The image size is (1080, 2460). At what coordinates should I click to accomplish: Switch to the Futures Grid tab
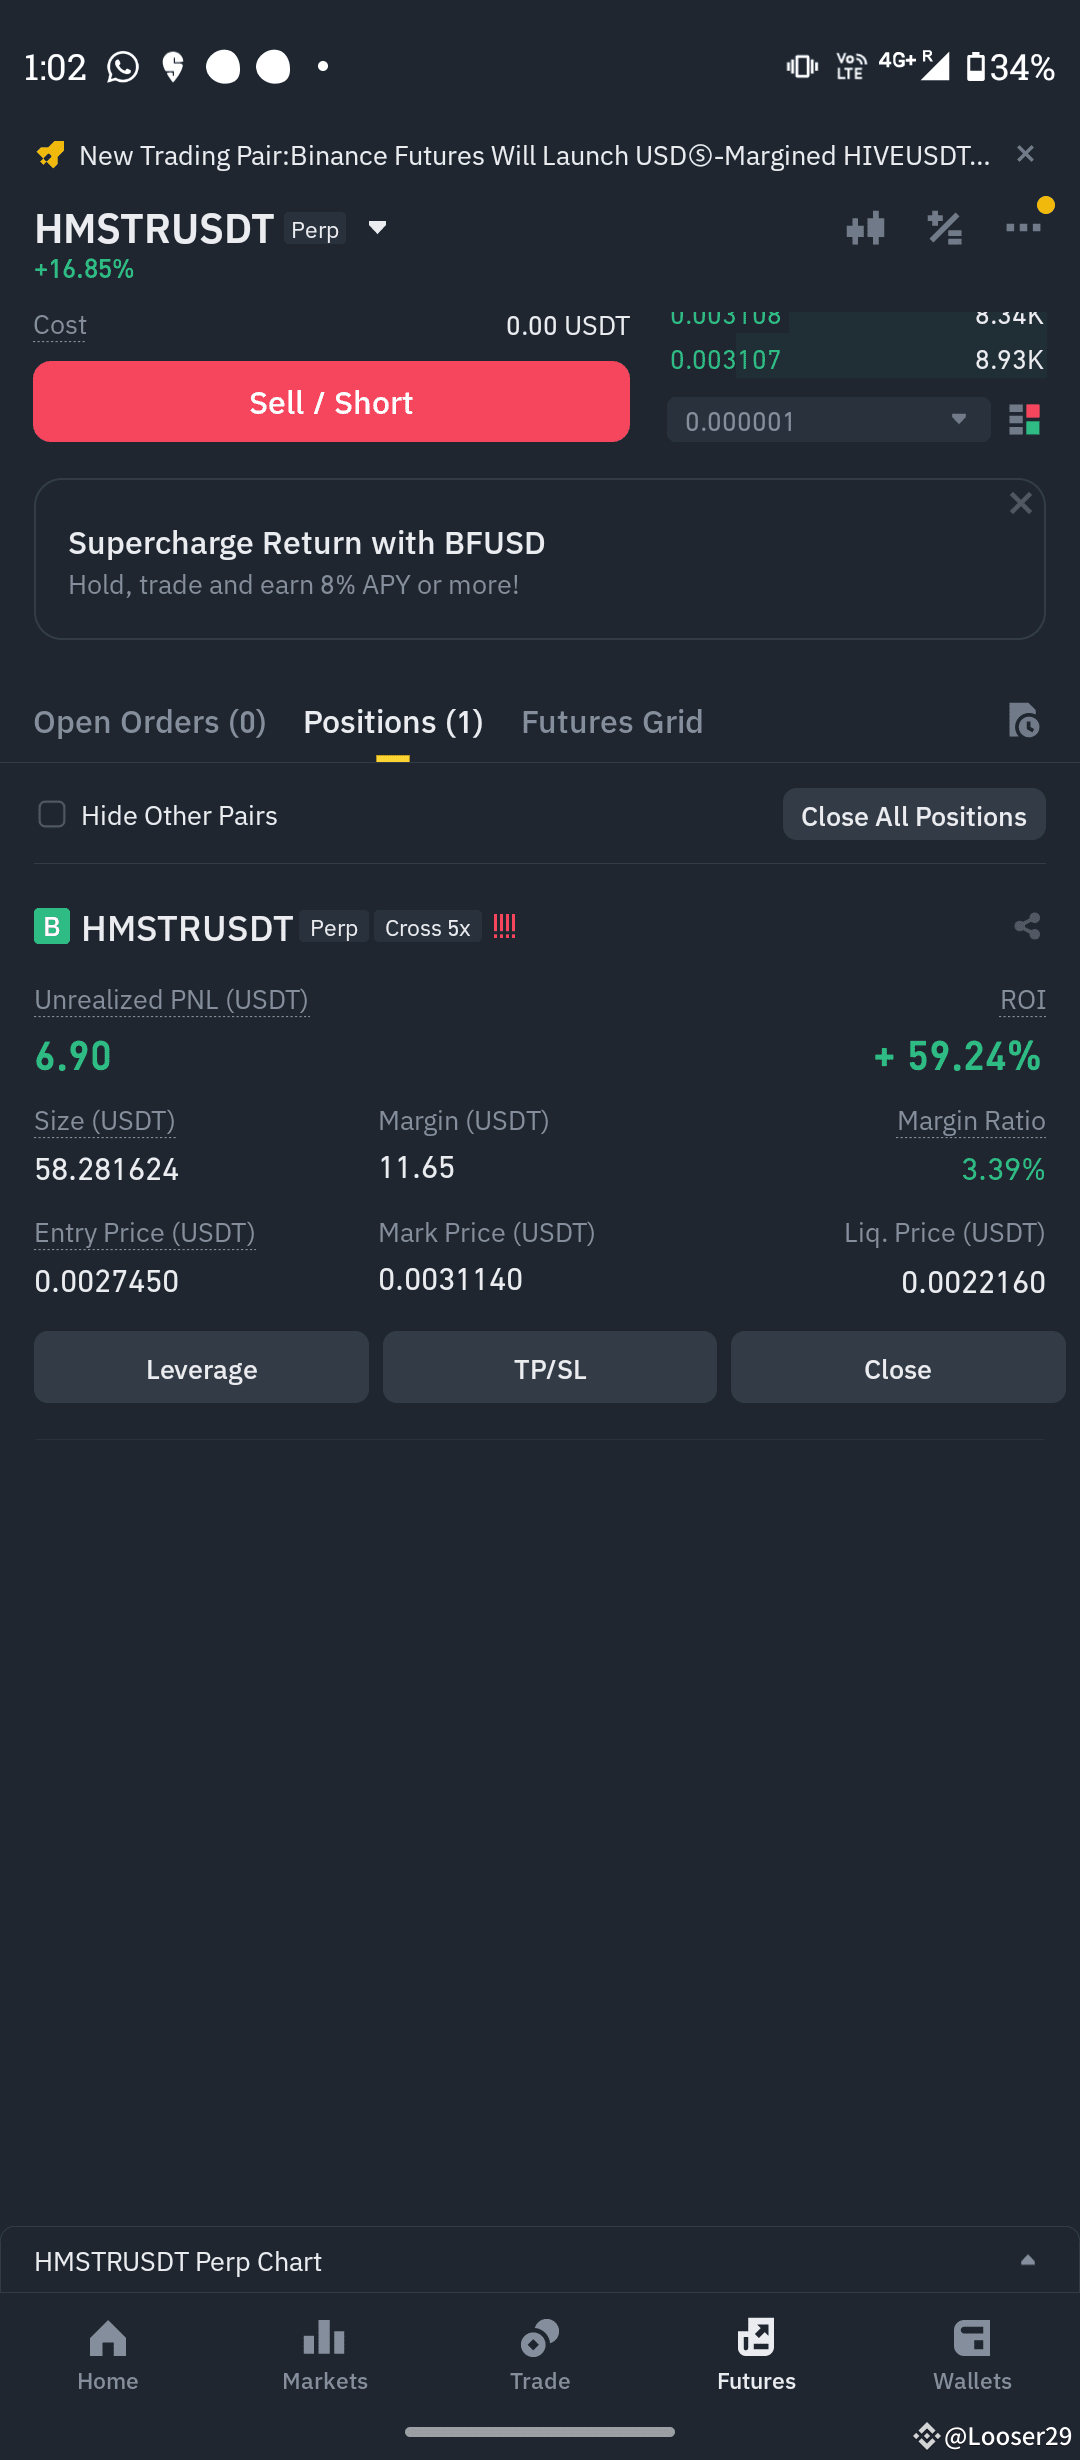click(x=612, y=722)
